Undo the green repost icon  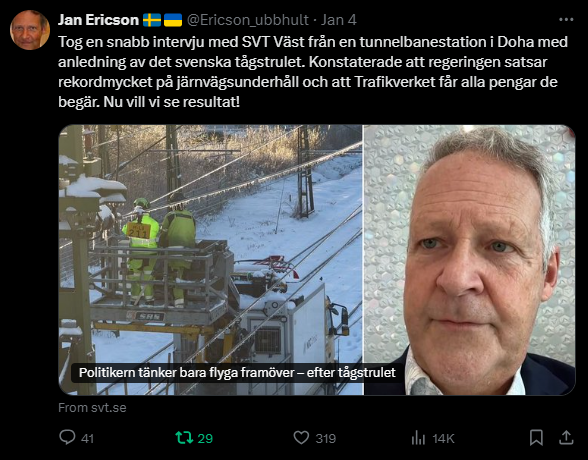tap(184, 438)
